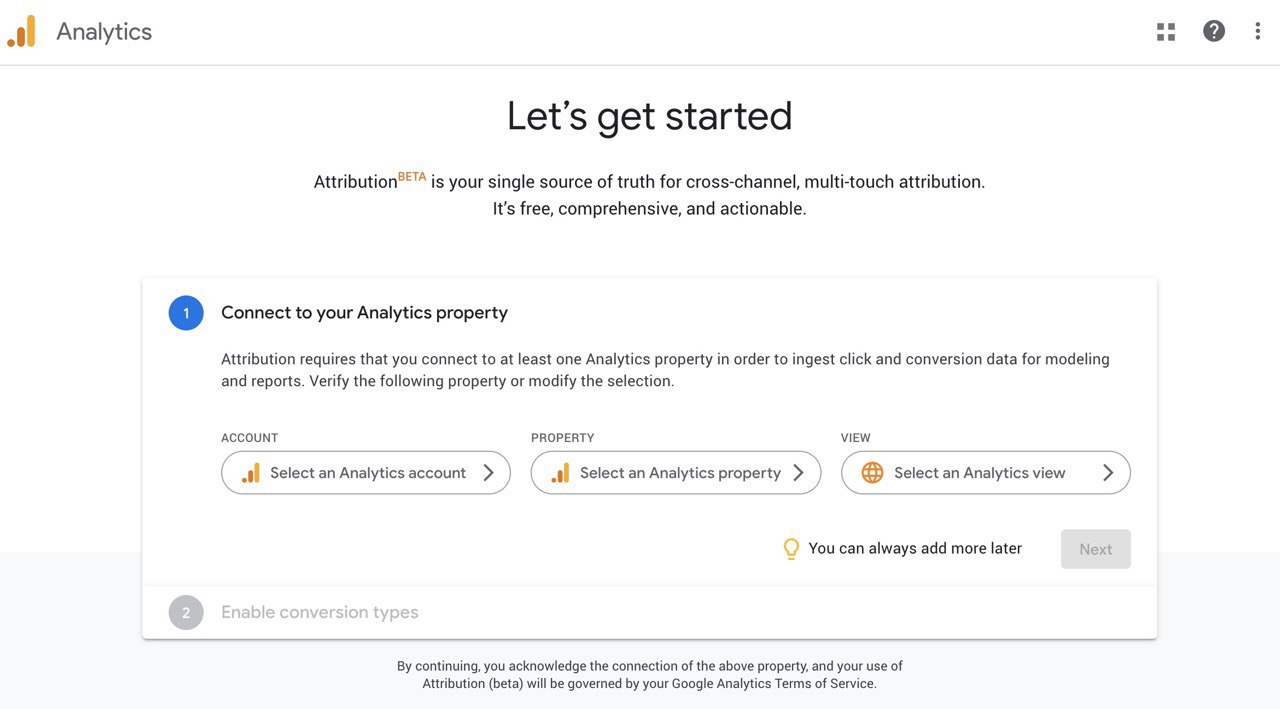Click the Analytics icon in Account selector
Viewport: 1280px width, 709px height.
pos(250,473)
